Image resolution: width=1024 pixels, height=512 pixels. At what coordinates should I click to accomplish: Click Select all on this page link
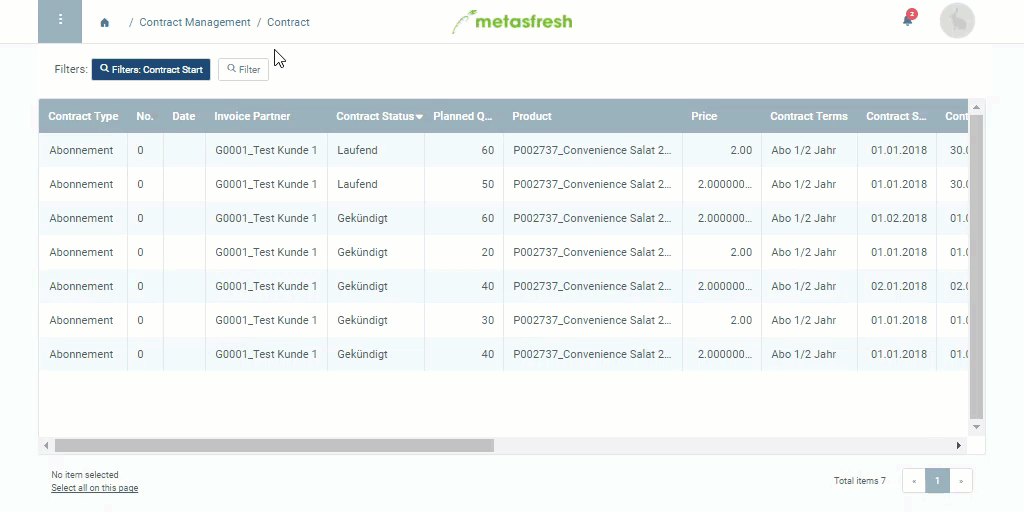click(95, 488)
